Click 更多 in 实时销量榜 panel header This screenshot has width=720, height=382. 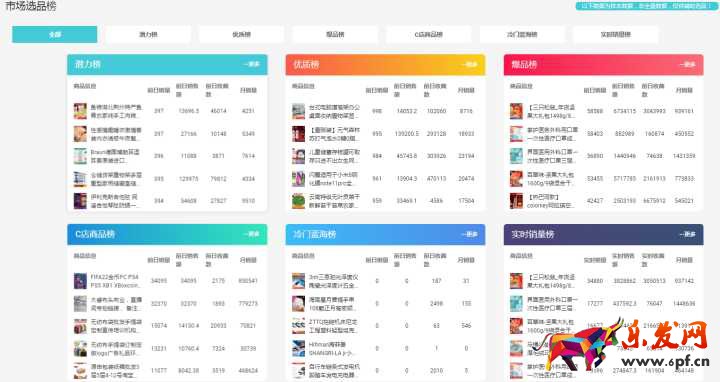point(687,234)
